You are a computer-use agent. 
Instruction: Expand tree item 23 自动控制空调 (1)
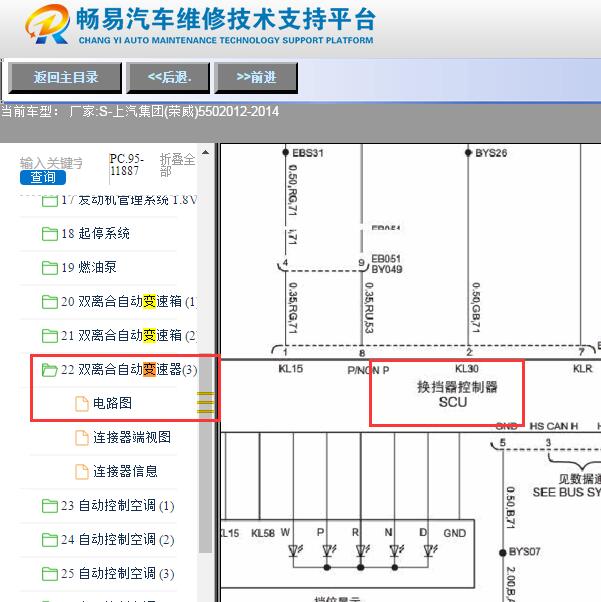(118, 506)
